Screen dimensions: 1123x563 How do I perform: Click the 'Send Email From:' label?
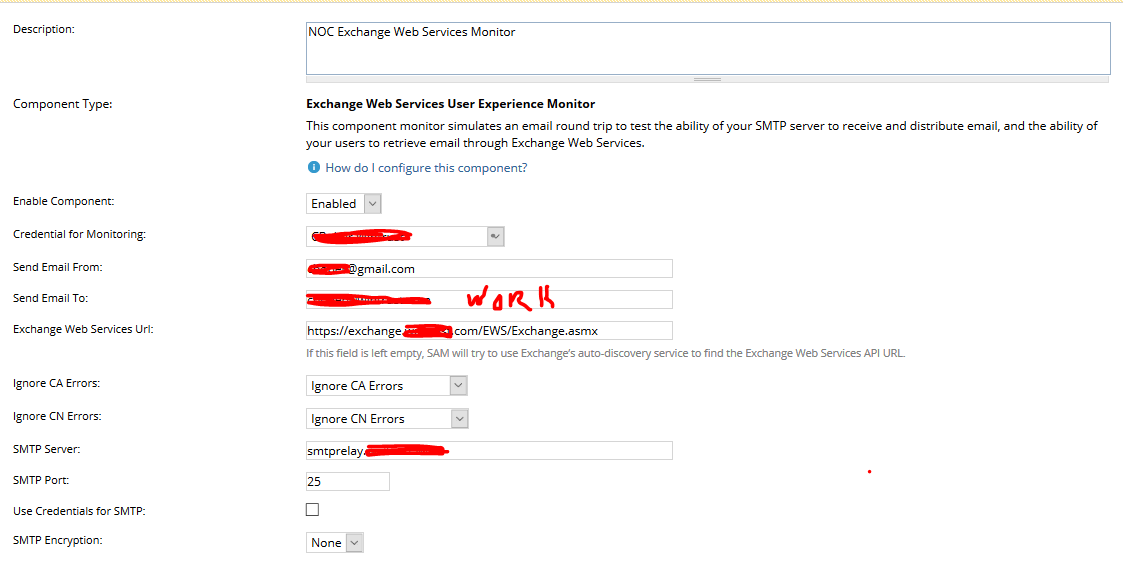pyautogui.click(x=58, y=267)
